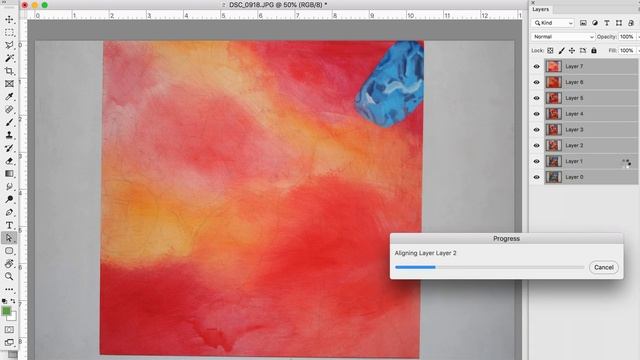Select the Dodge tool
This screenshot has width=640, height=360.
pos(9,199)
